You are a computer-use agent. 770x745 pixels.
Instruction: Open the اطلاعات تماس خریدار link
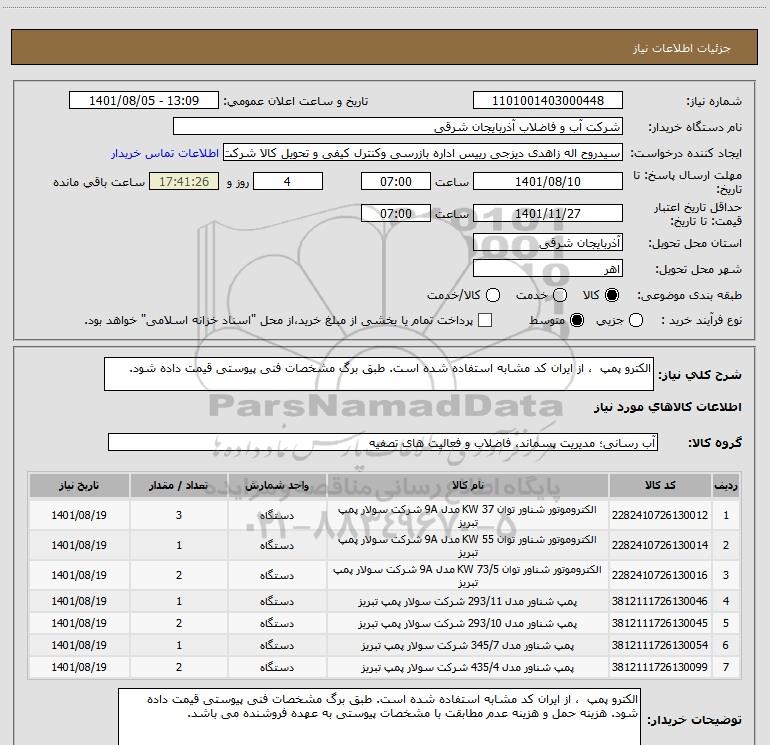point(165,153)
